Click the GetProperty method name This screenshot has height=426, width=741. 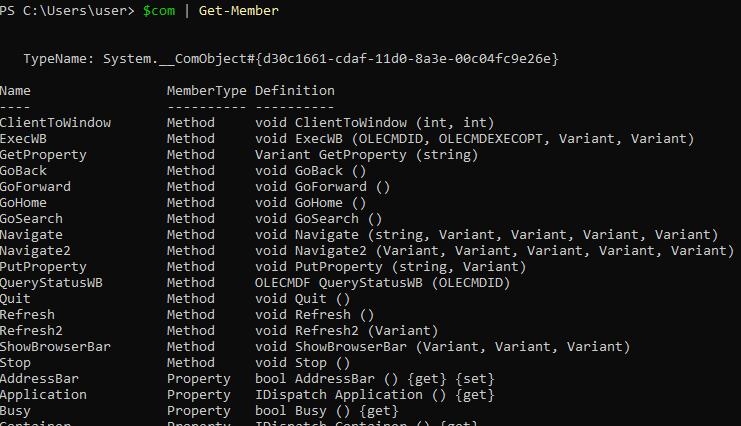(x=44, y=155)
